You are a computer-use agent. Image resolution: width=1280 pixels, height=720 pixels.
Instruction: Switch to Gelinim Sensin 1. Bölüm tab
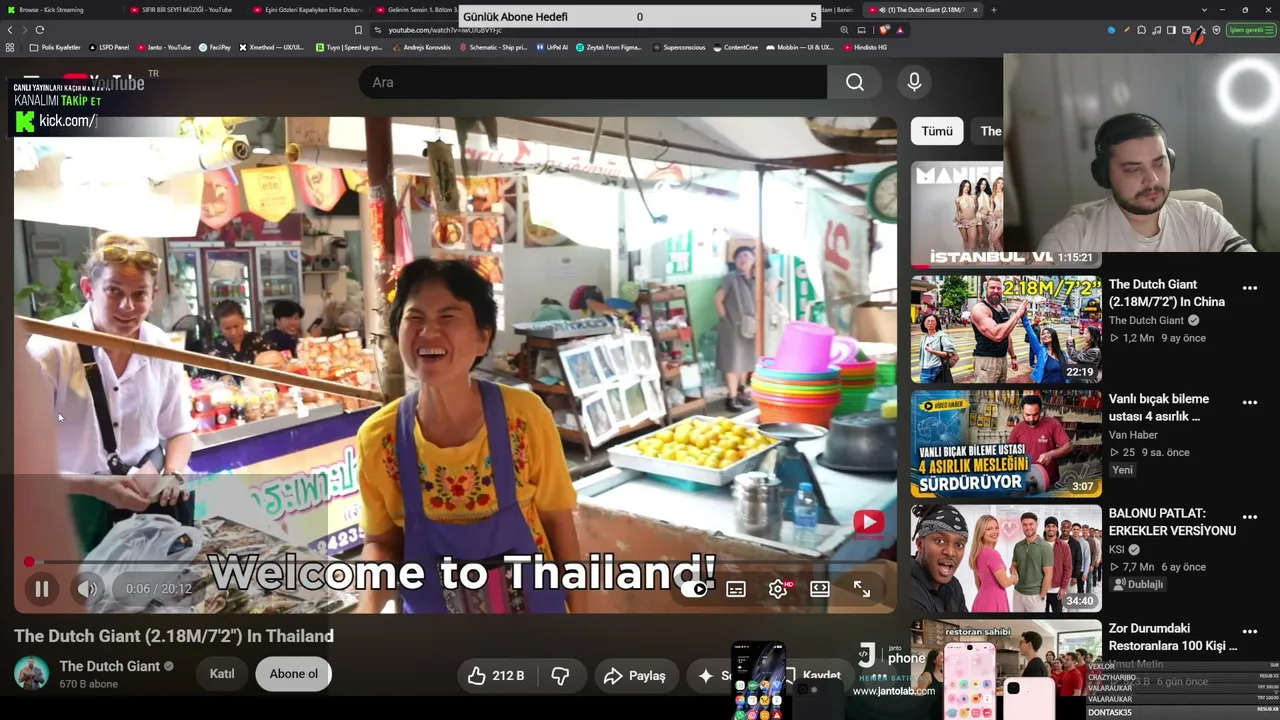click(415, 10)
